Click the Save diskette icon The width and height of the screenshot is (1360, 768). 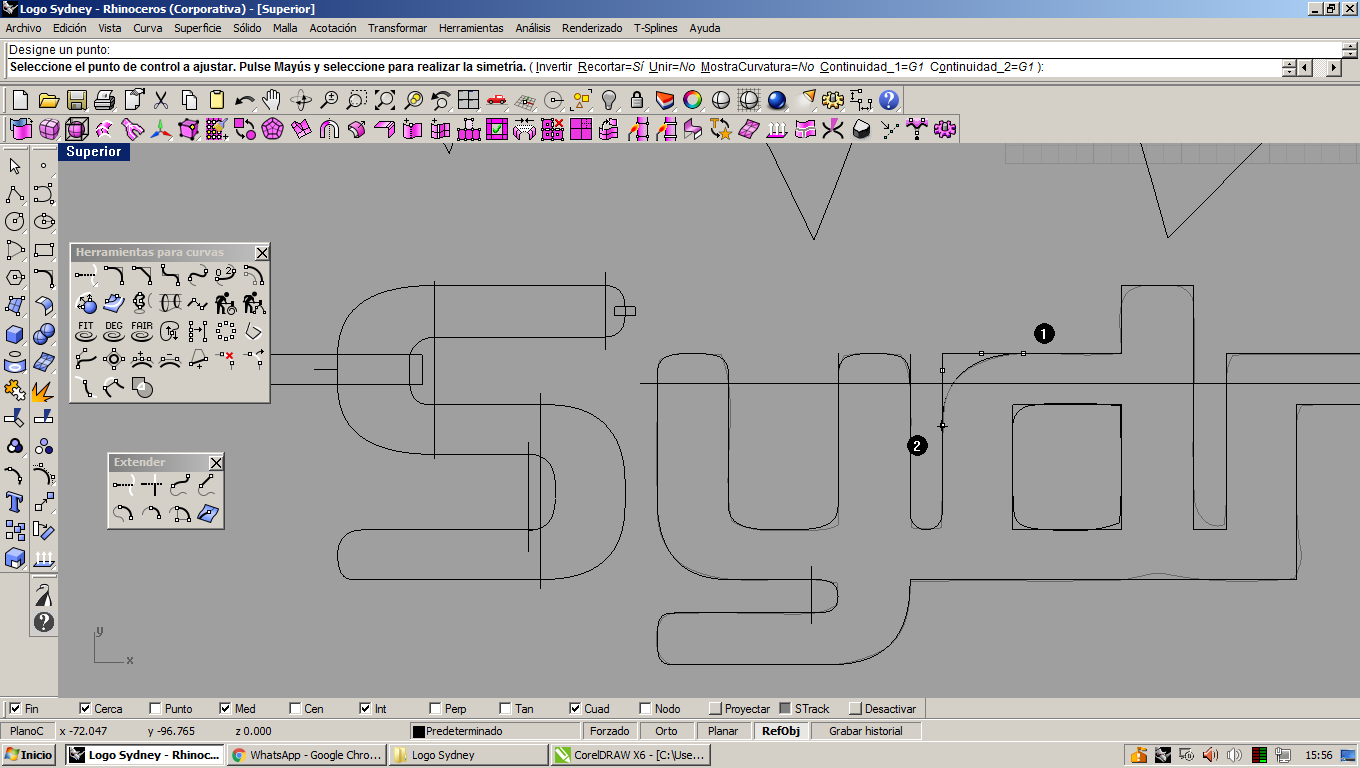tap(76, 100)
